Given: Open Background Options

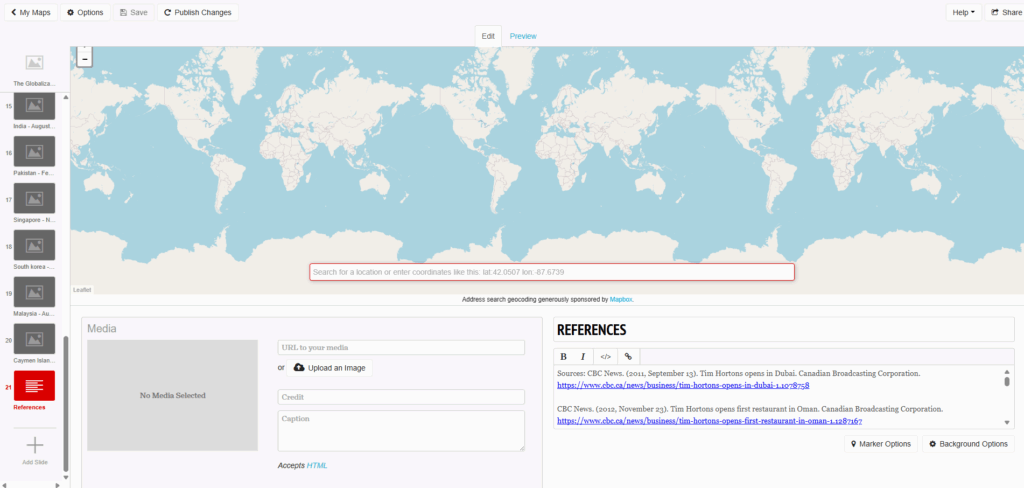Looking at the screenshot, I should (967, 444).
